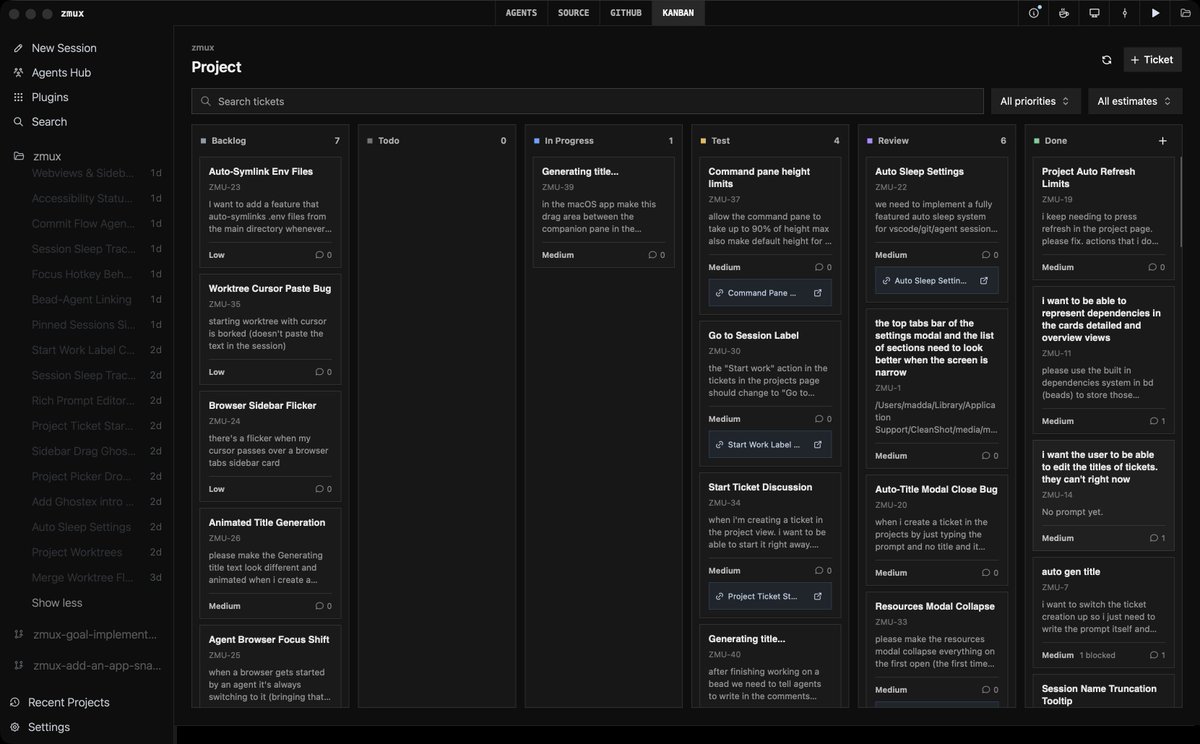Click the plus icon in Done column header
This screenshot has width=1200, height=744.
pyautogui.click(x=1162, y=141)
